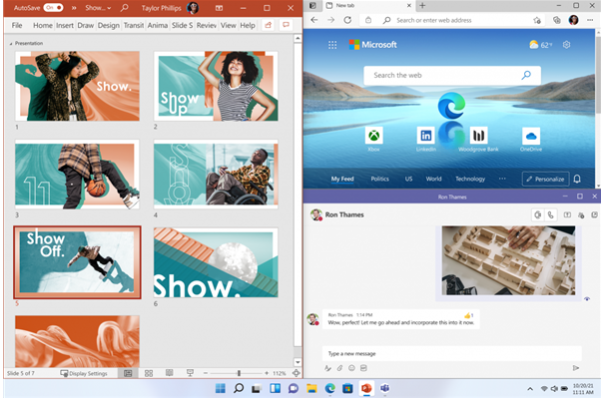Open the OneDrive quick link tile
The width and height of the screenshot is (601, 403).
(531, 136)
